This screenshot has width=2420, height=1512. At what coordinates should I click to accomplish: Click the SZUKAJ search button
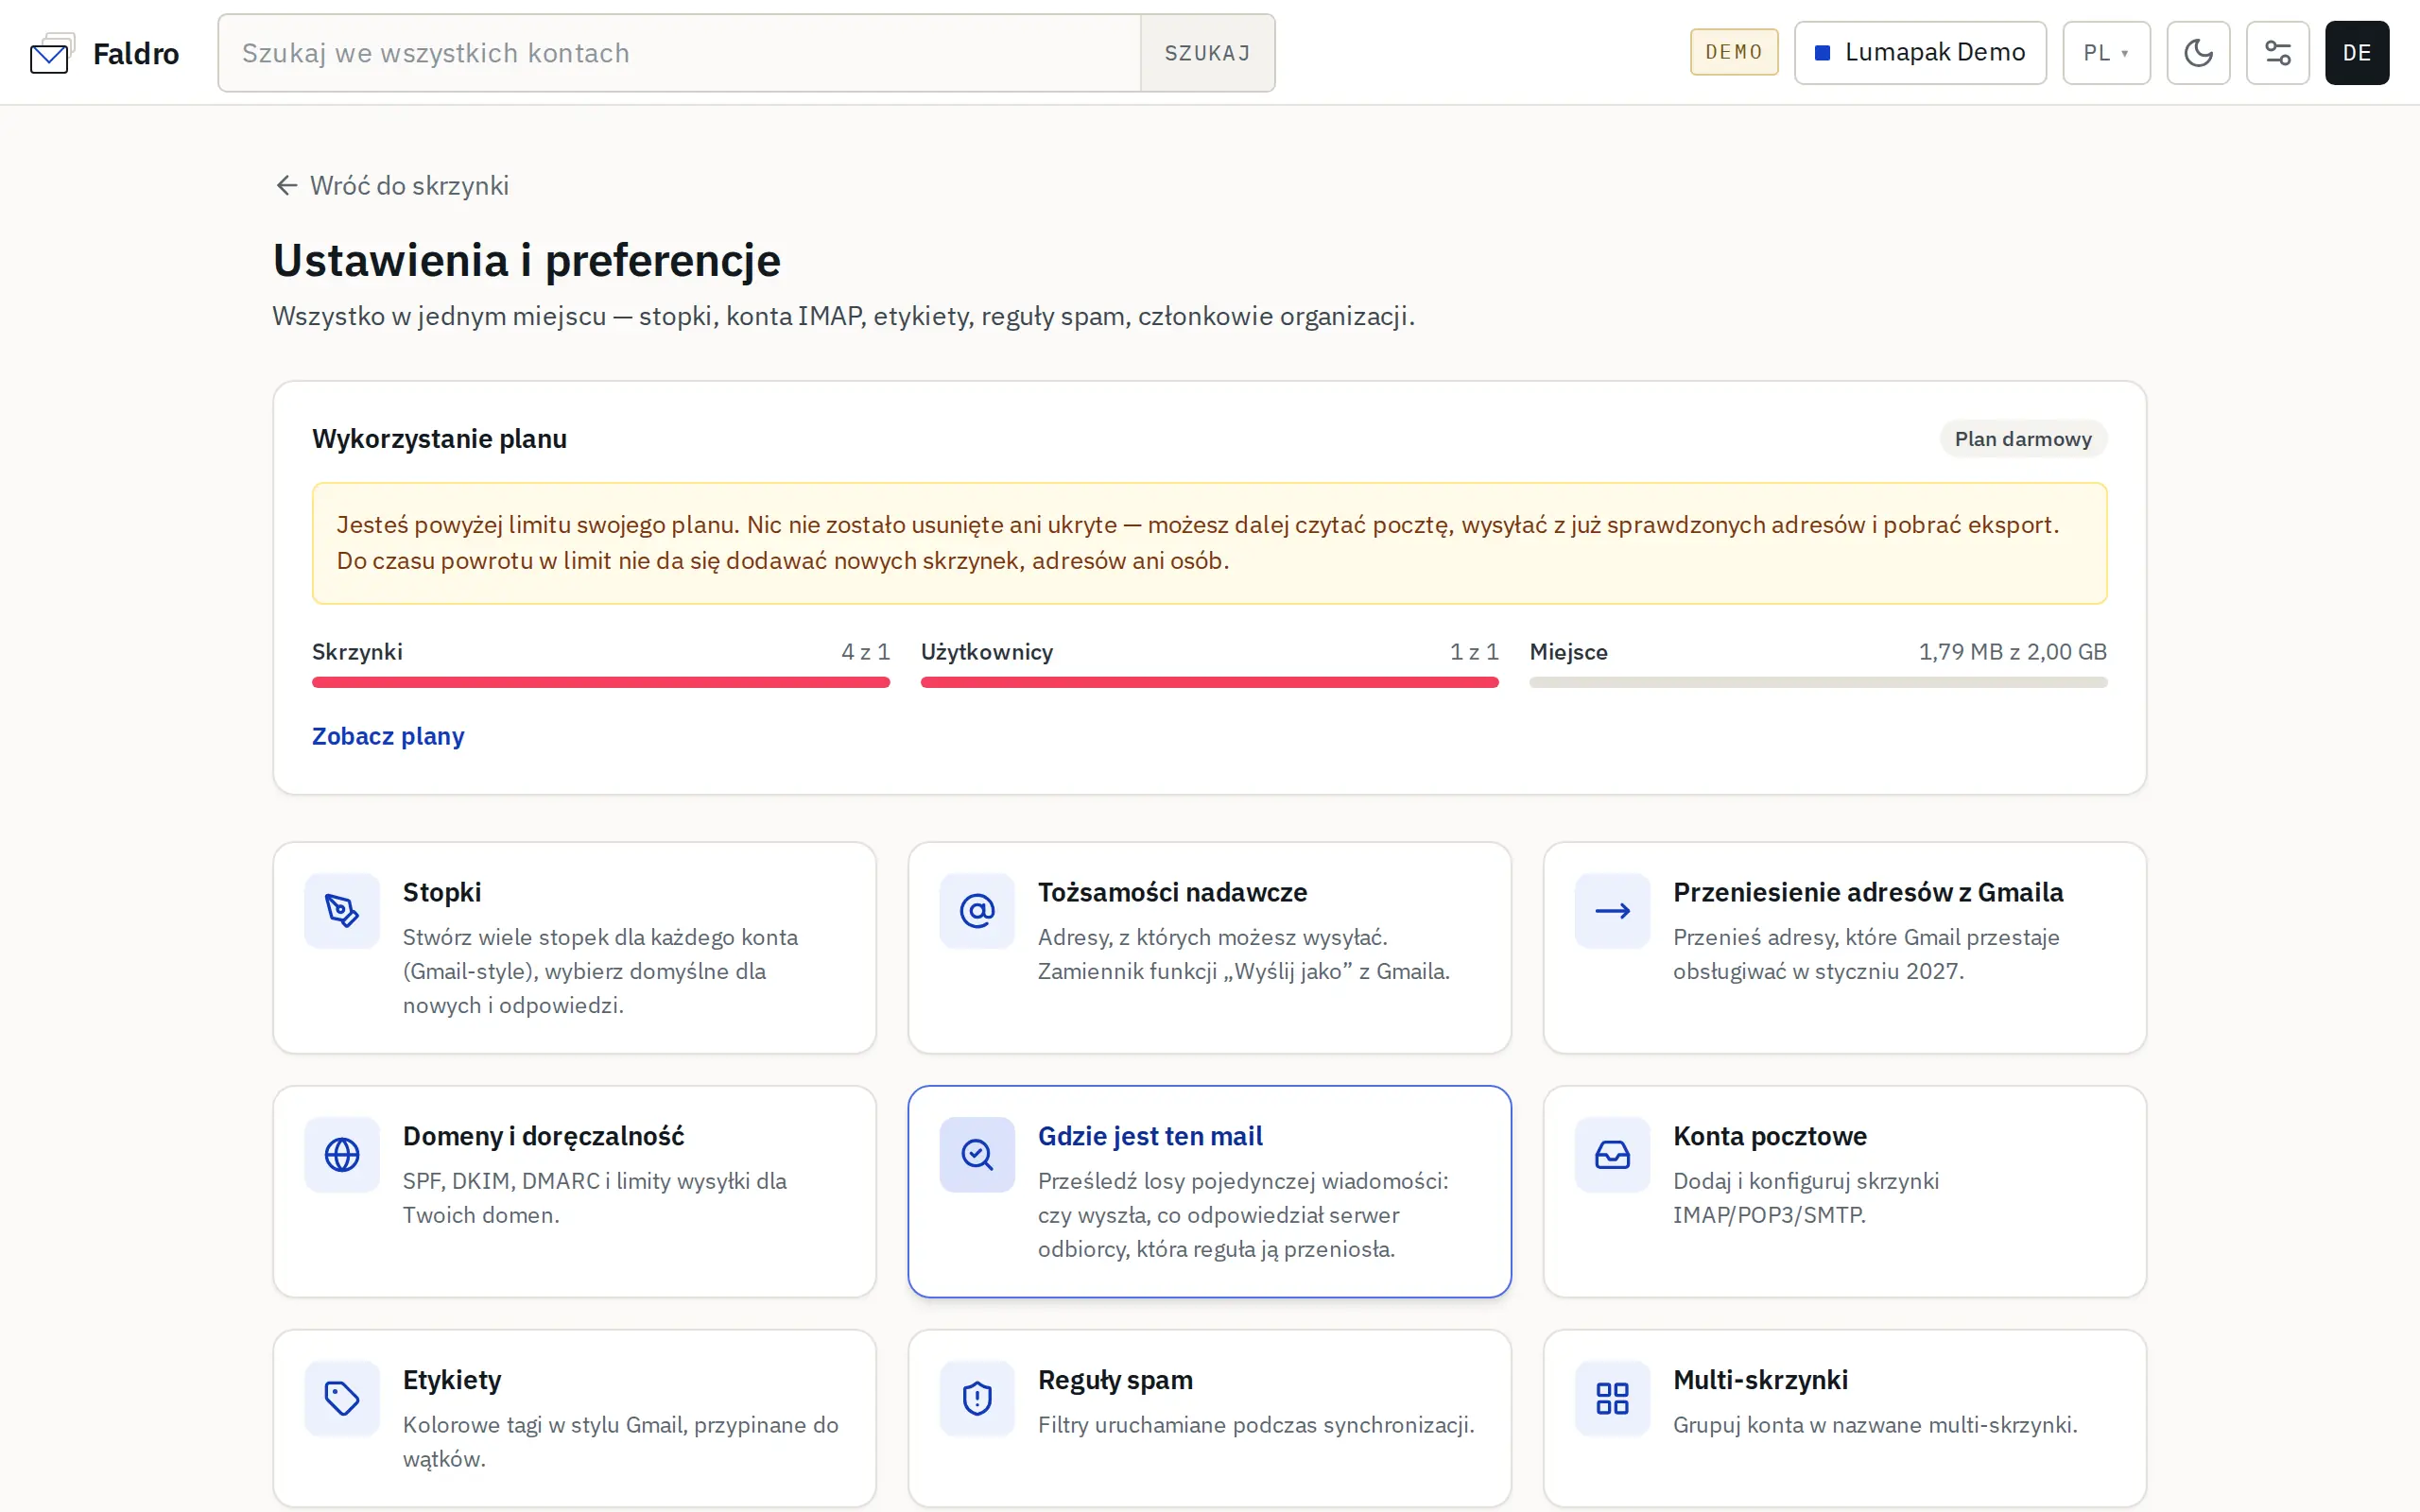click(x=1207, y=53)
